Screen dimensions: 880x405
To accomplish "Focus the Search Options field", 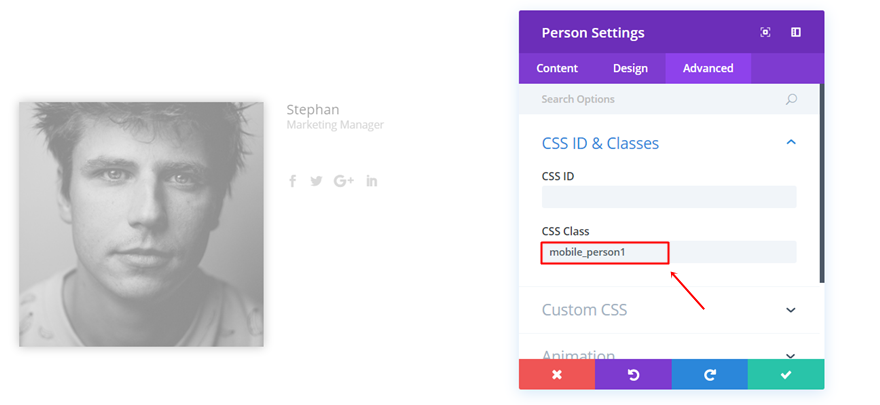I will pyautogui.click(x=655, y=99).
